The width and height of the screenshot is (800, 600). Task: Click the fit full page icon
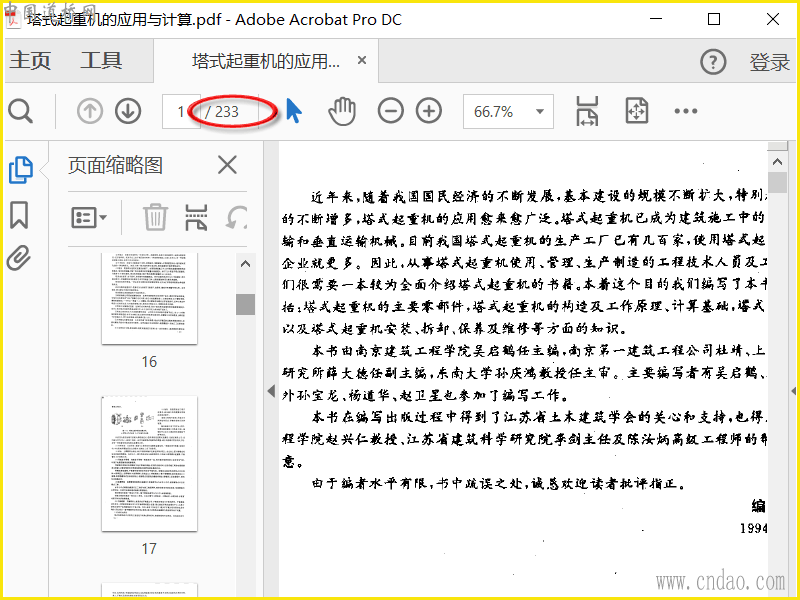[x=637, y=111]
